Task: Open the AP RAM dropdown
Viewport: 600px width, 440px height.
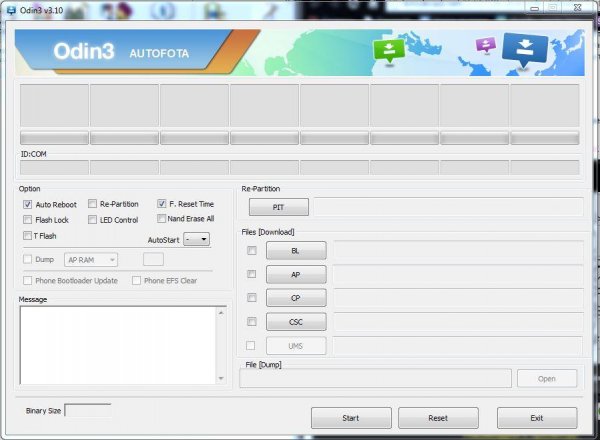Action: (x=91, y=260)
